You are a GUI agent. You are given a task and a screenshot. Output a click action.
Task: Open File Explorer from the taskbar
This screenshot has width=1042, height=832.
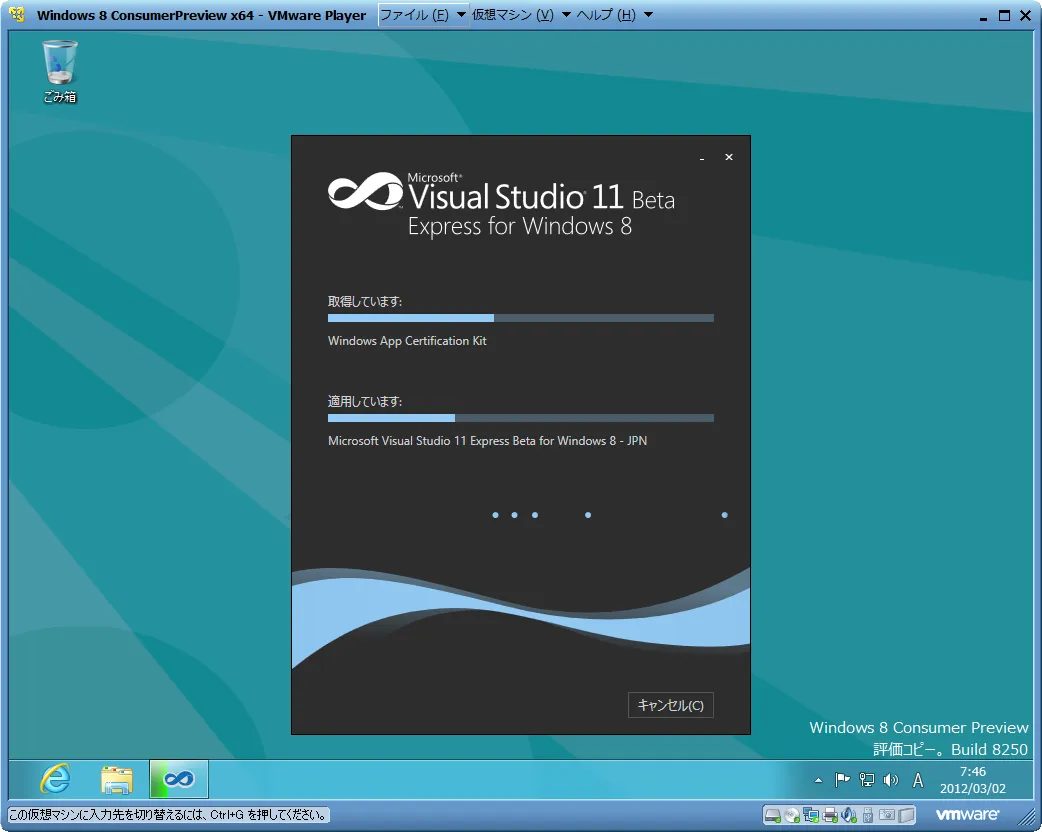[x=117, y=779]
